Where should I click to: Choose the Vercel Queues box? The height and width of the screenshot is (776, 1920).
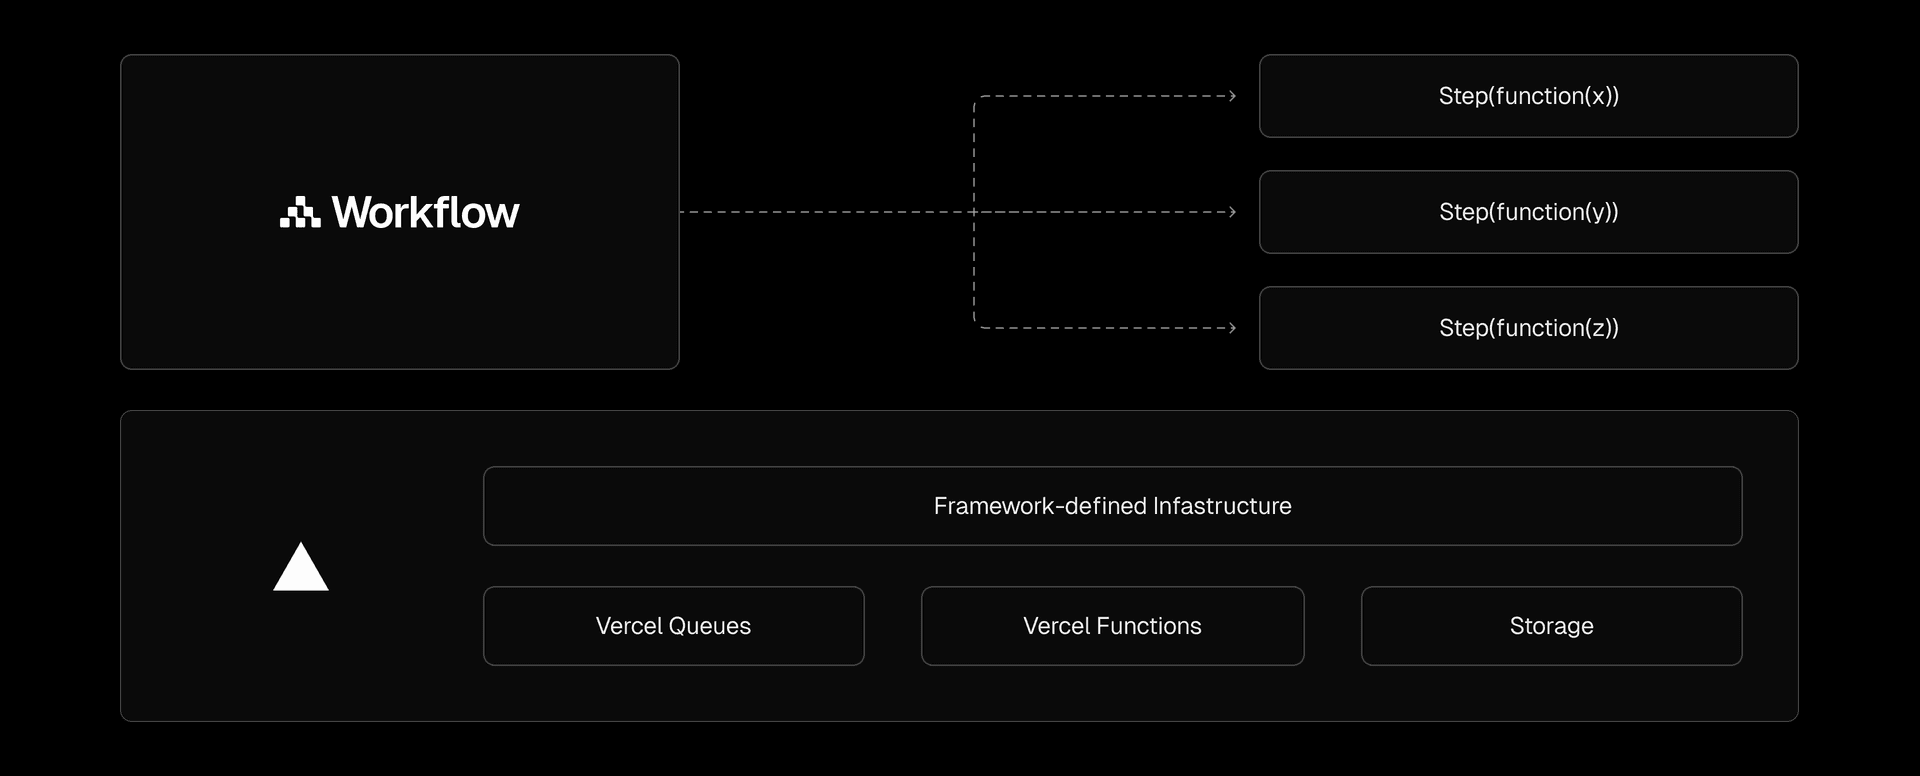tap(673, 626)
